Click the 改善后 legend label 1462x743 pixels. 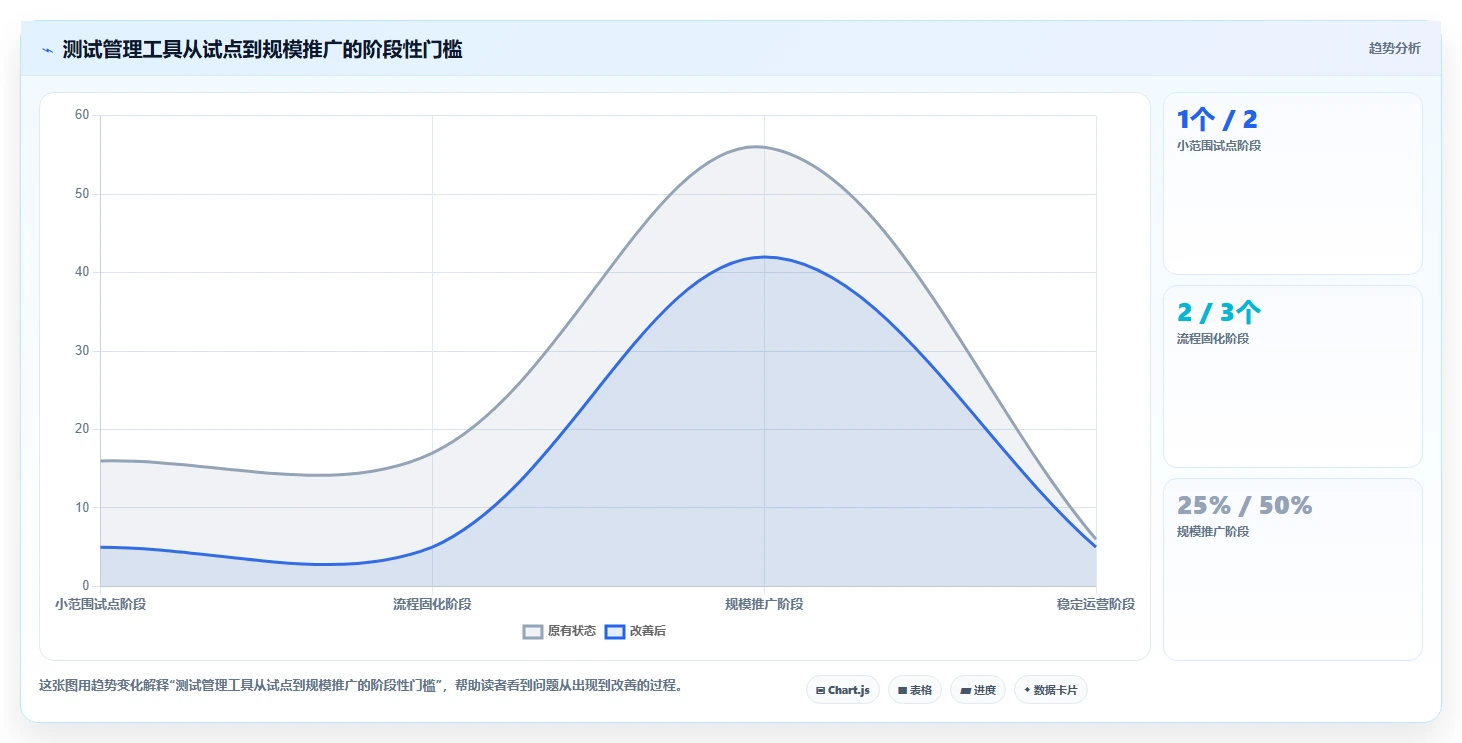coord(648,631)
